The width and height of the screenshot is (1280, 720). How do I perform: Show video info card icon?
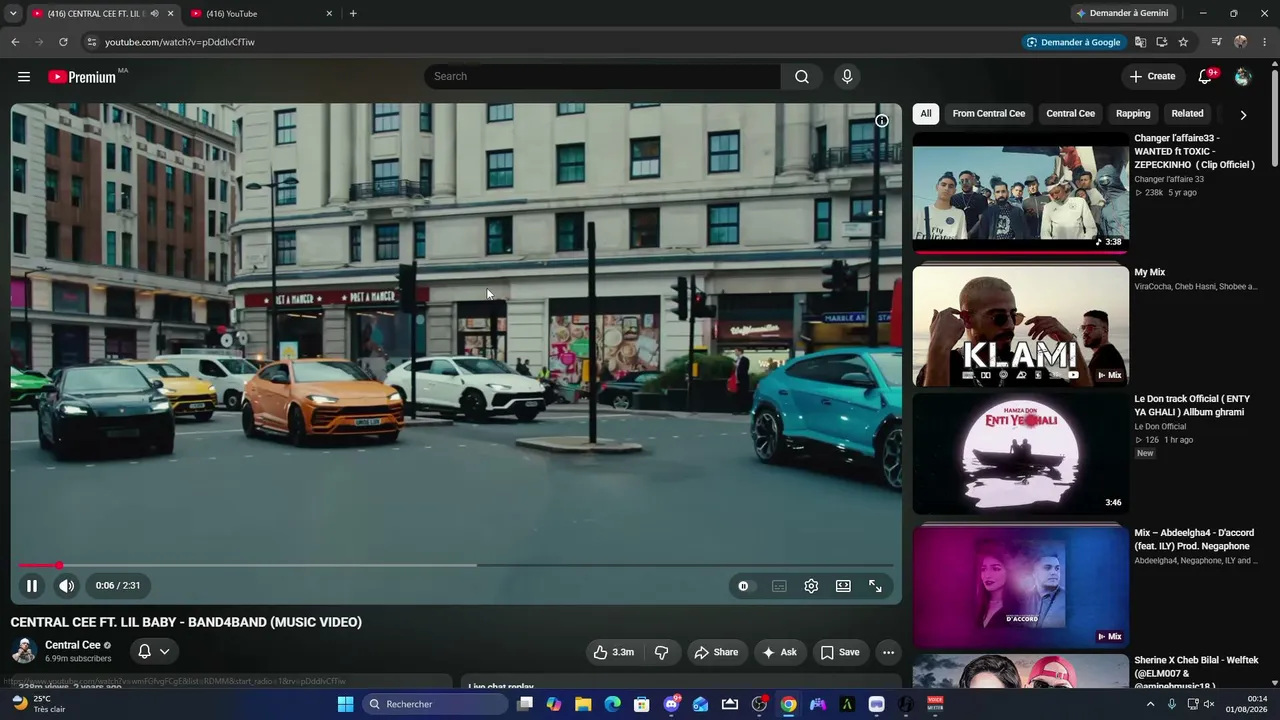881,121
